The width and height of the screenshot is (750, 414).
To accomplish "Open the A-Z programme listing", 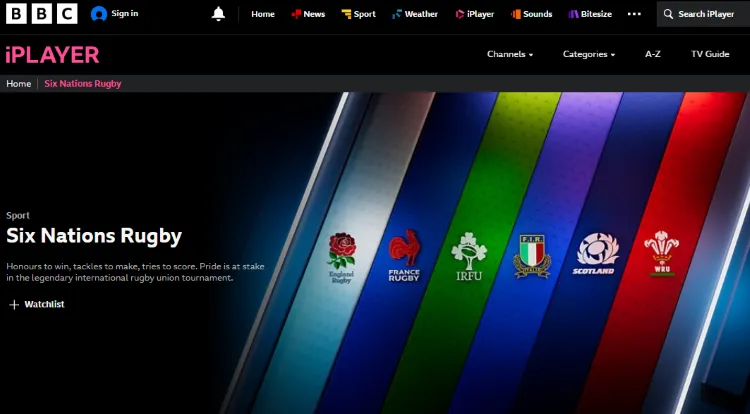I will pyautogui.click(x=652, y=54).
